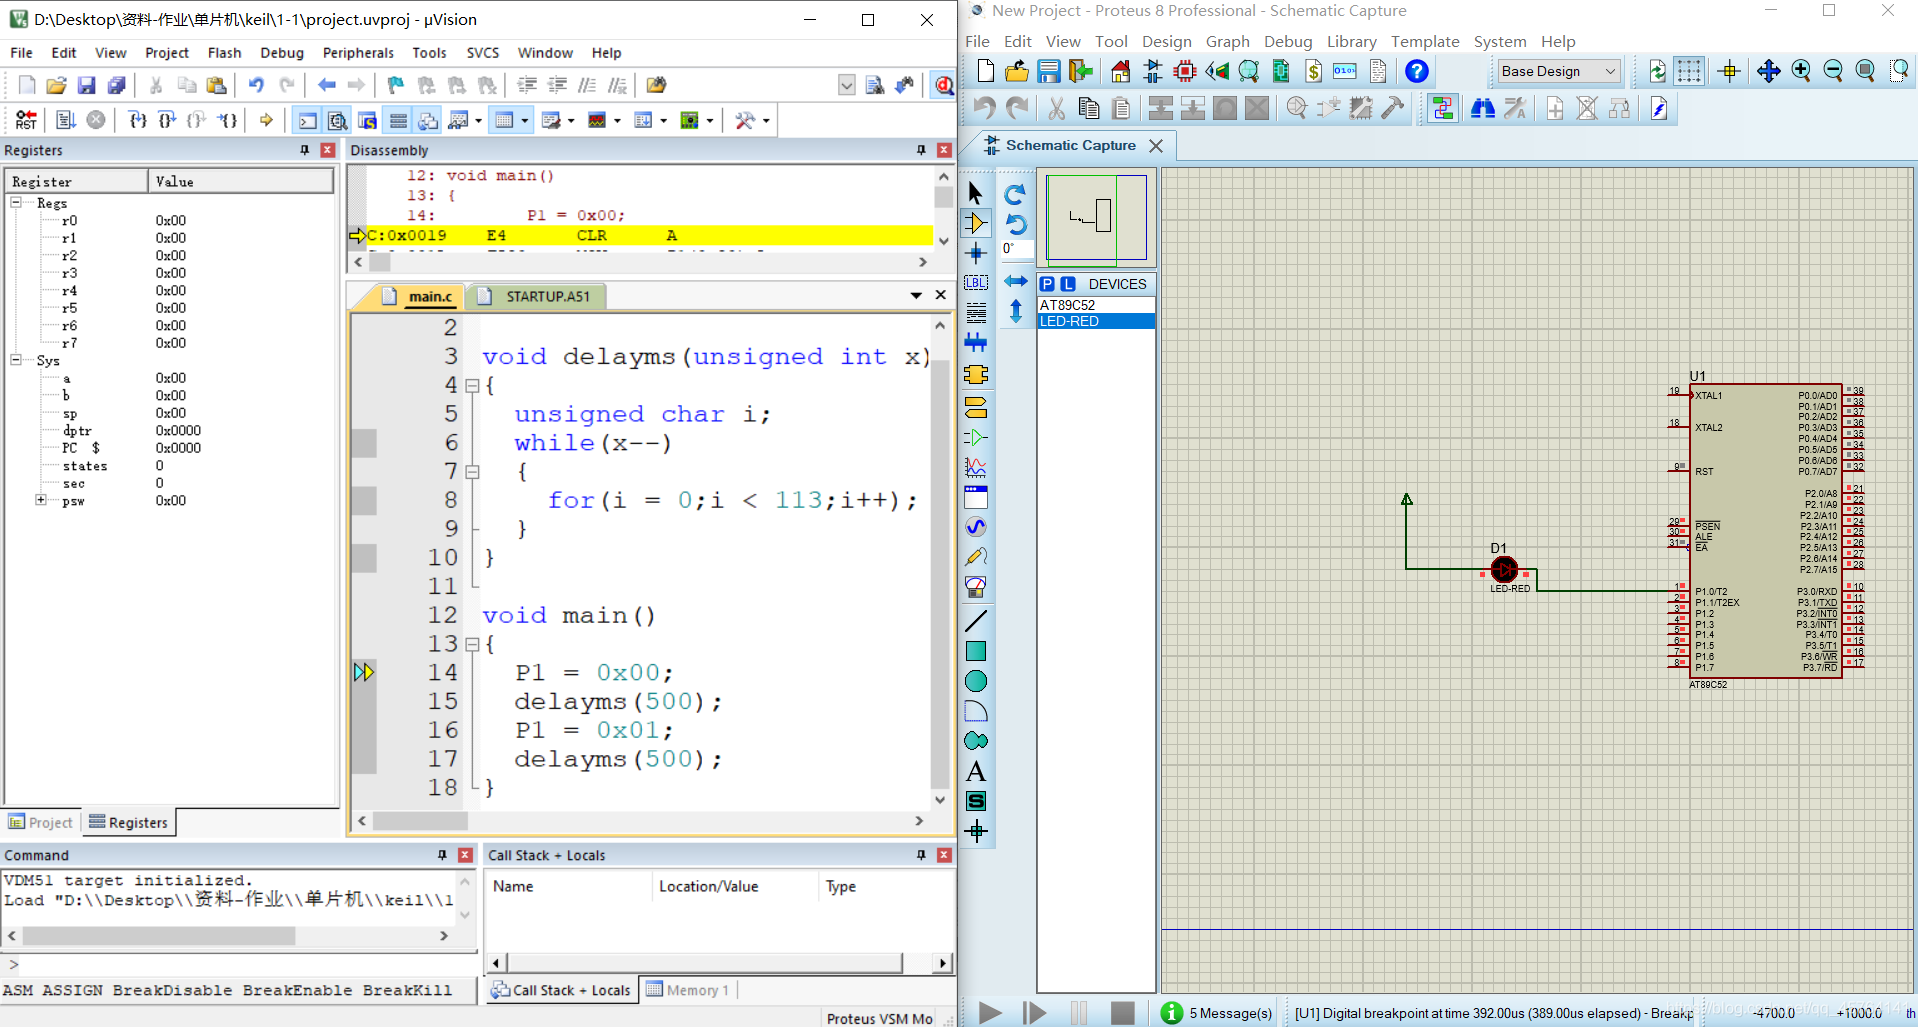1918x1027 pixels.
Task: Open Proteus Template menu
Action: click(1425, 41)
